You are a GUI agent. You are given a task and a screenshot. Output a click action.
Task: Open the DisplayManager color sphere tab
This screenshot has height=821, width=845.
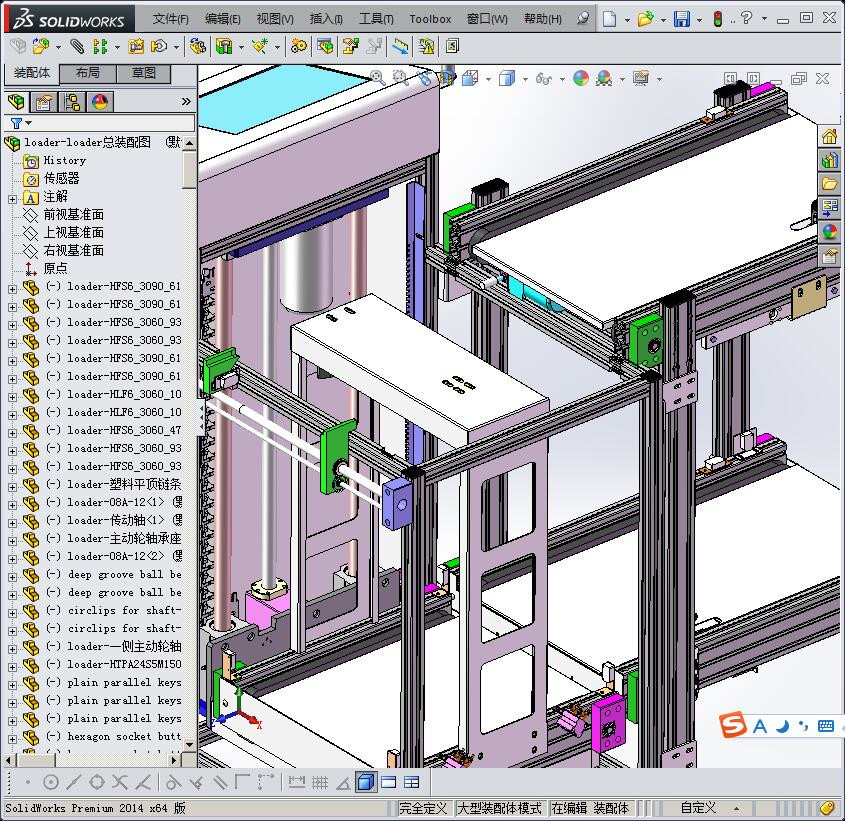pos(100,101)
